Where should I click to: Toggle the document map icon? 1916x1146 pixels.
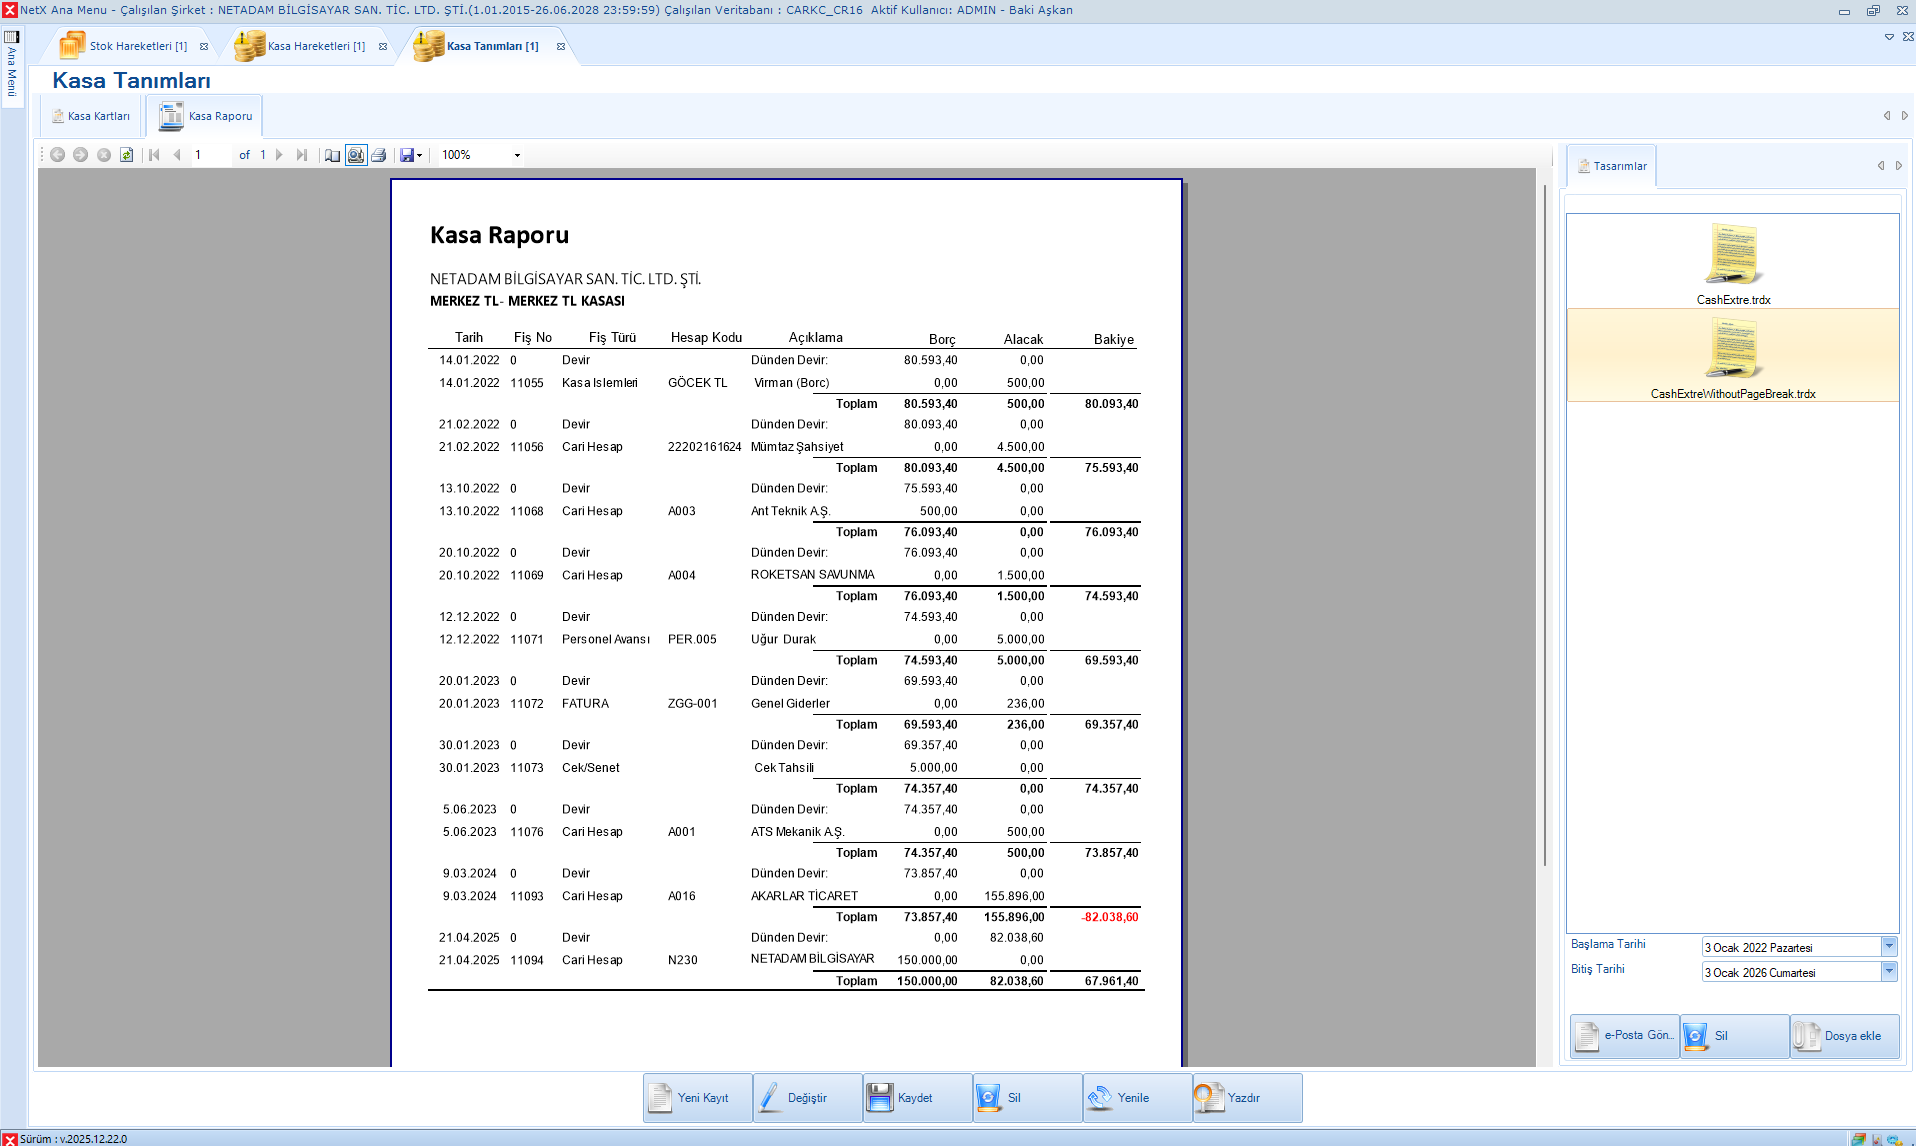[332, 155]
